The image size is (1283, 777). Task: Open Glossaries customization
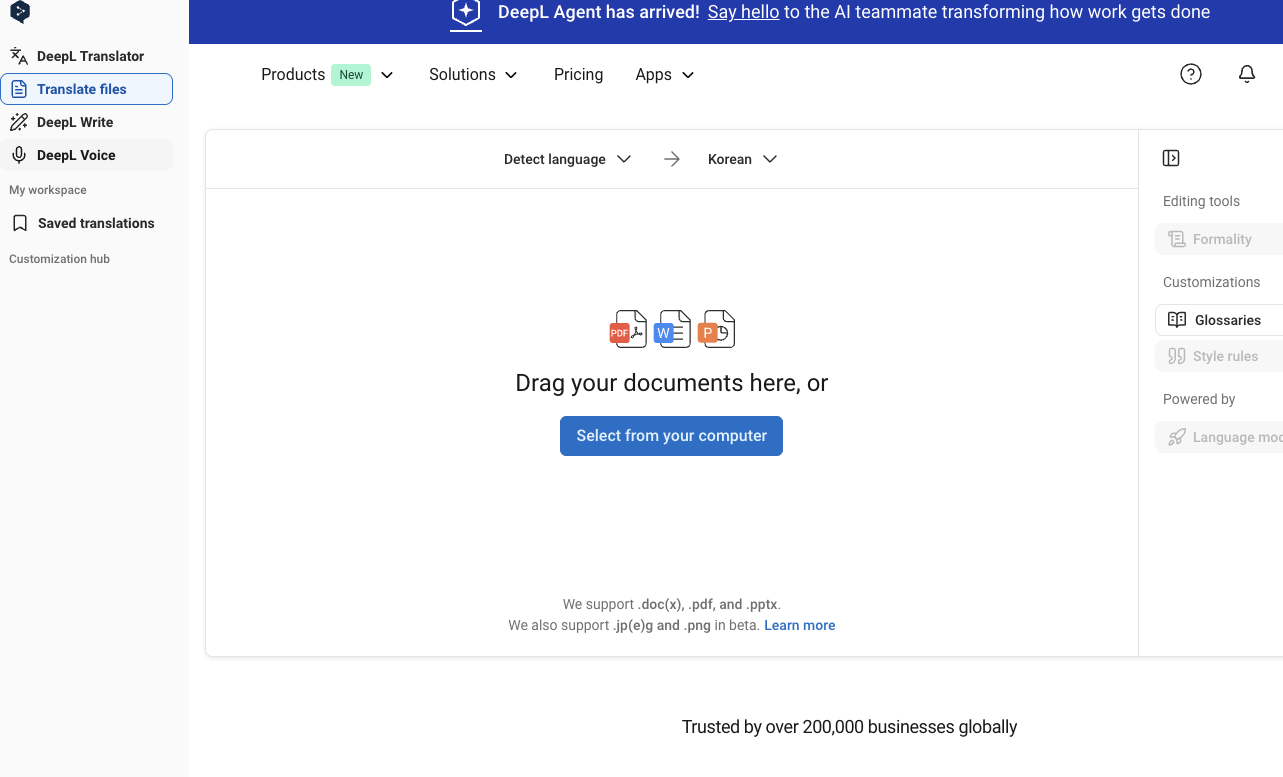[1219, 320]
